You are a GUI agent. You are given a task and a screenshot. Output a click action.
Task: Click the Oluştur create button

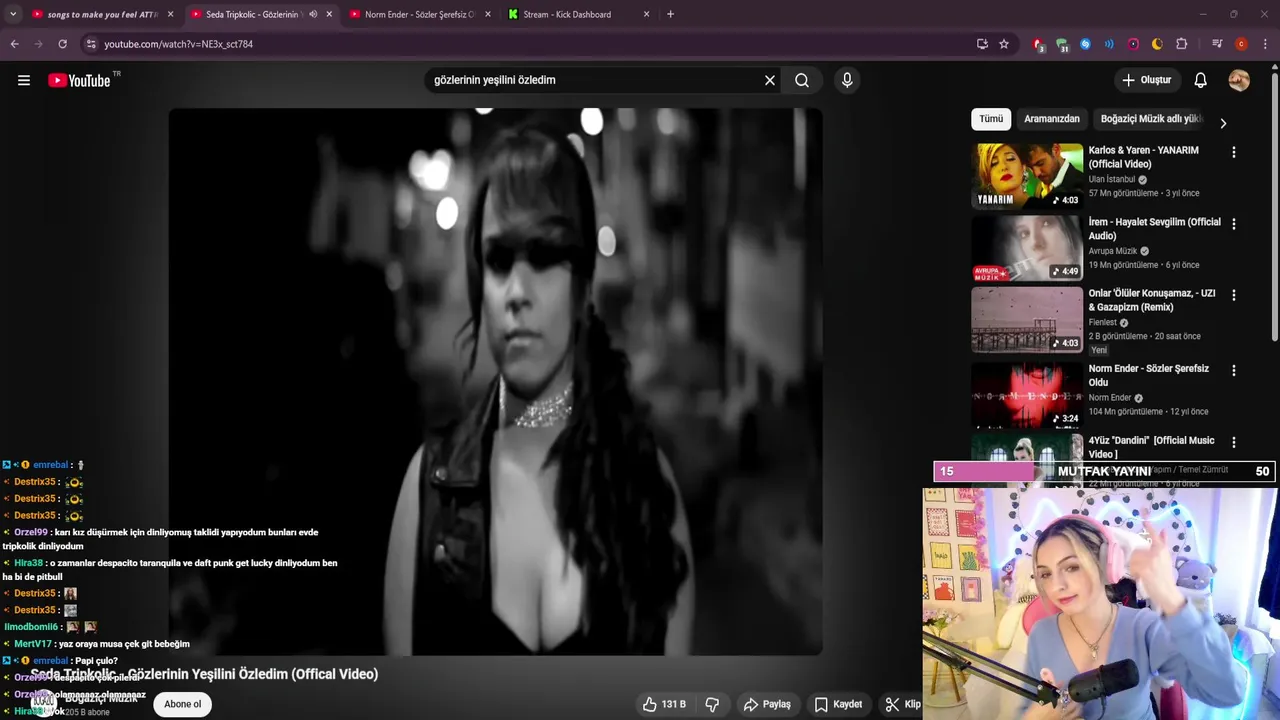[1146, 80]
